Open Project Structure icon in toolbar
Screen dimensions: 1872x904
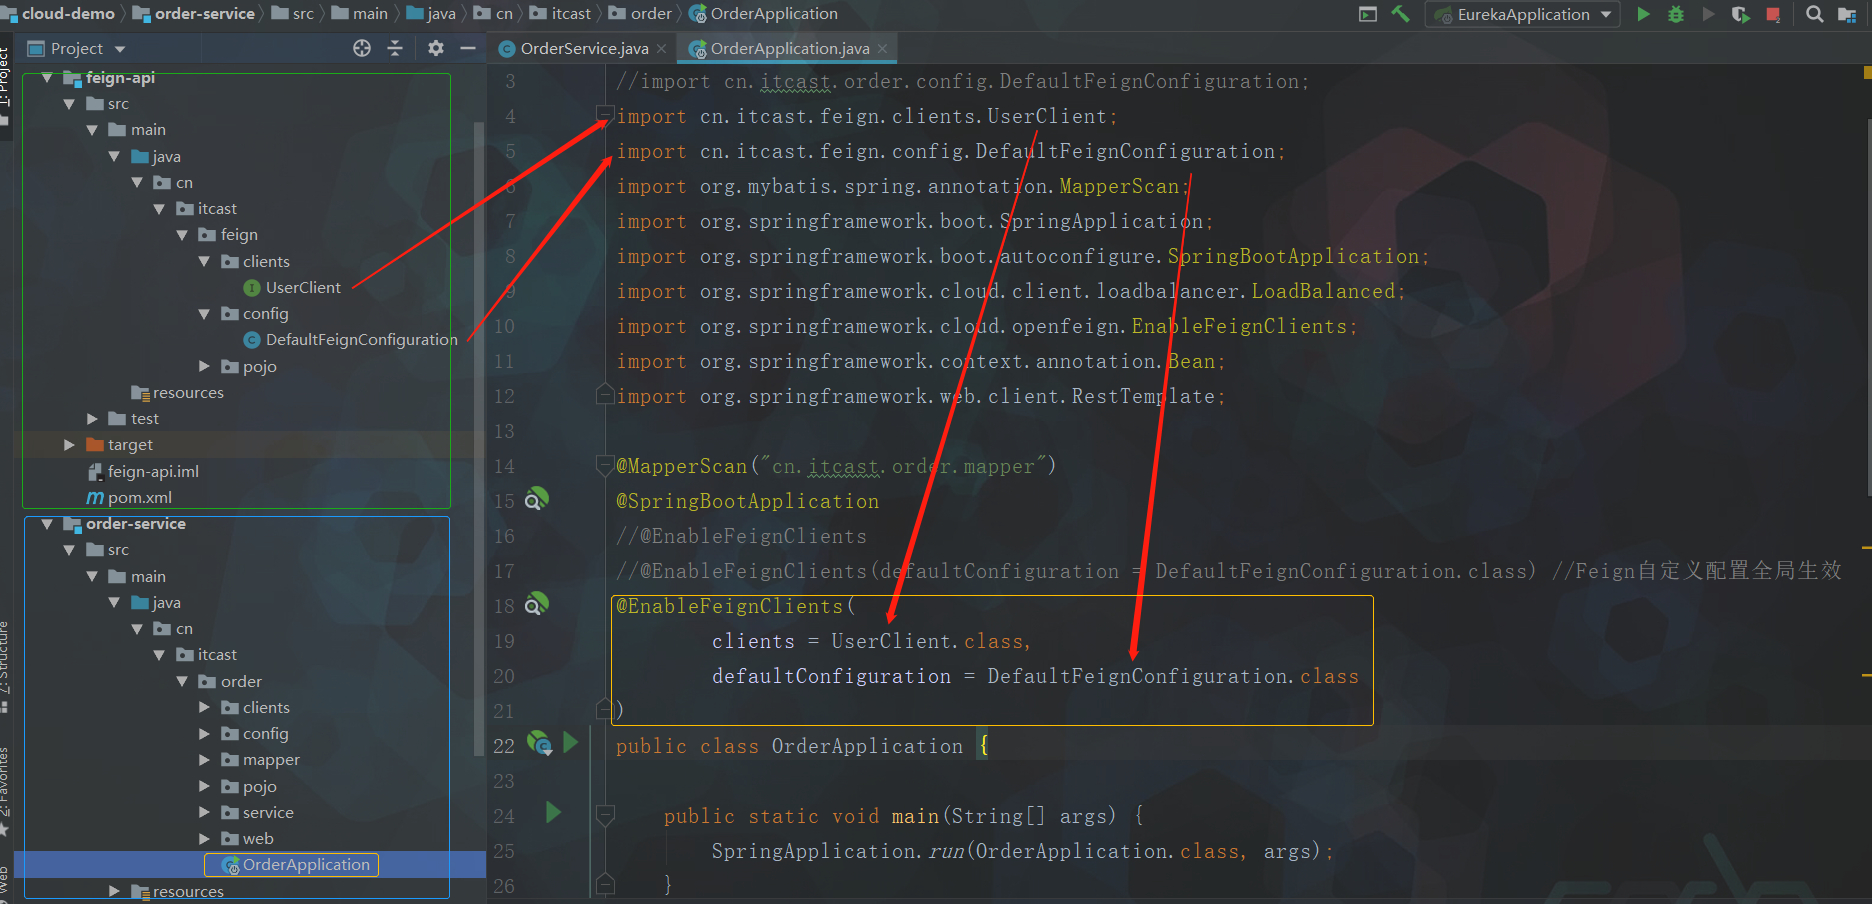1847,14
